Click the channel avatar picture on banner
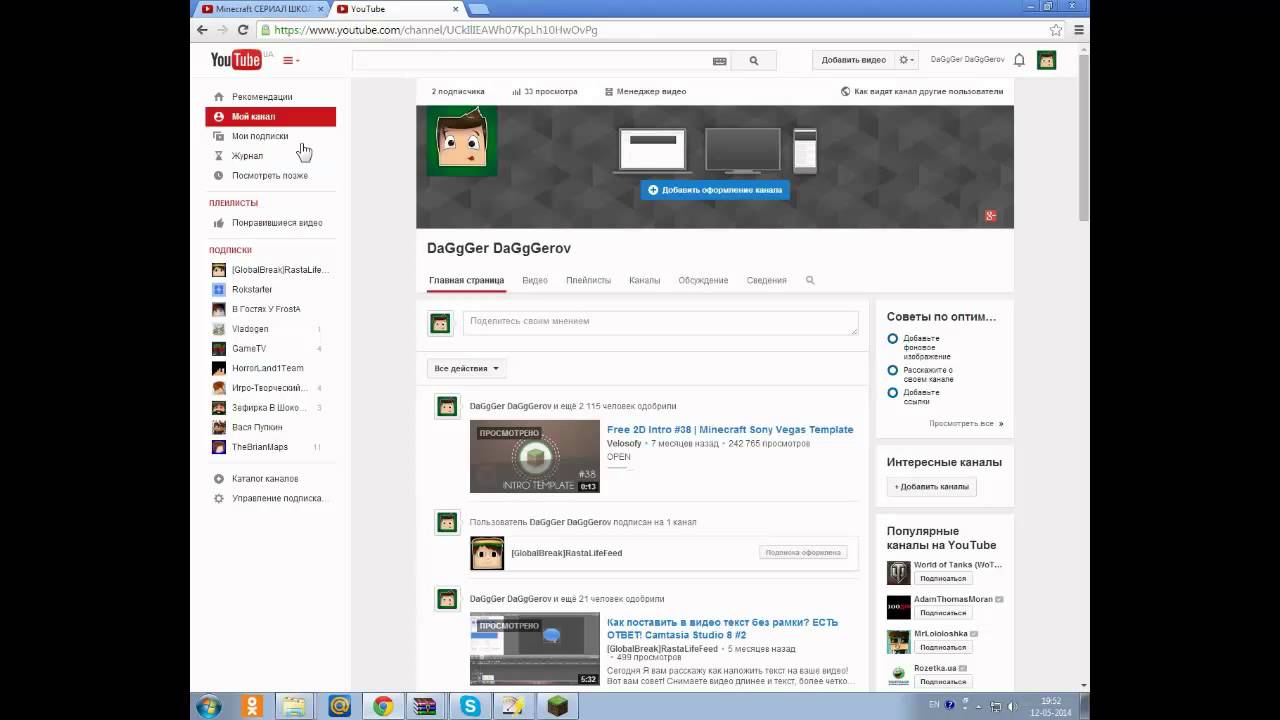 (462, 141)
